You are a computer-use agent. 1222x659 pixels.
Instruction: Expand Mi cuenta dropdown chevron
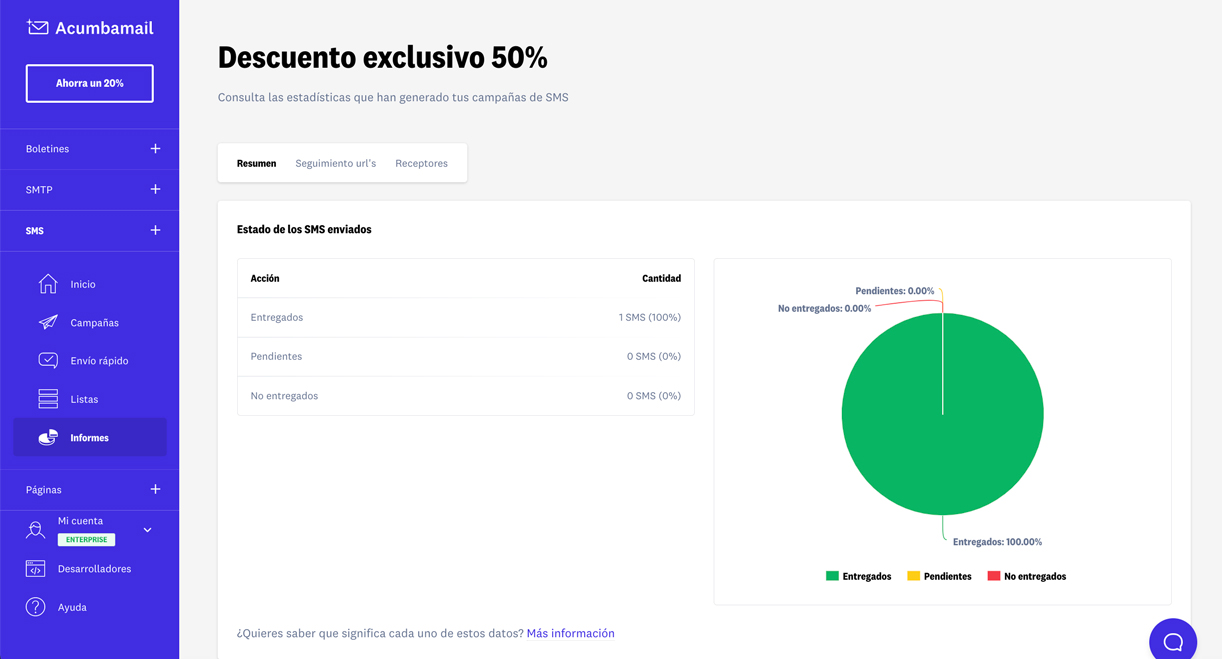coord(148,530)
